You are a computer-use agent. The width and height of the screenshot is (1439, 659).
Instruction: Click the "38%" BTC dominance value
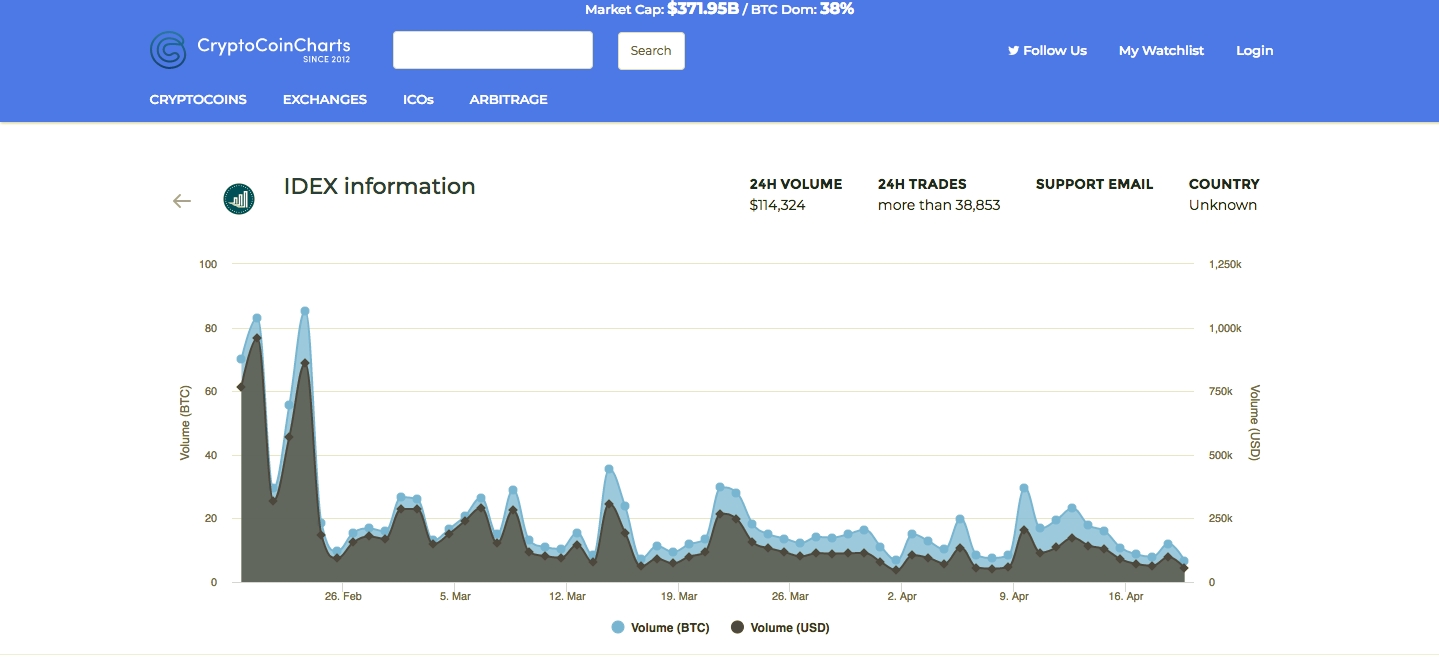click(x=837, y=9)
